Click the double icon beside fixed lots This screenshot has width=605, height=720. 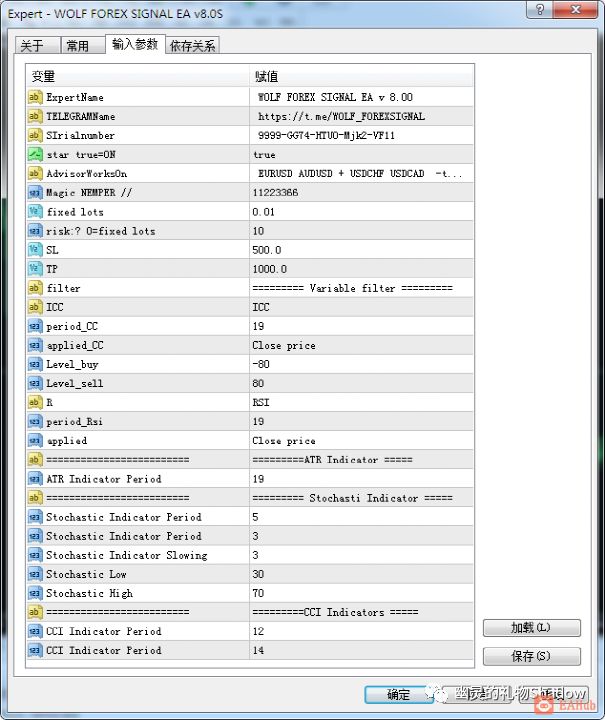[35, 212]
